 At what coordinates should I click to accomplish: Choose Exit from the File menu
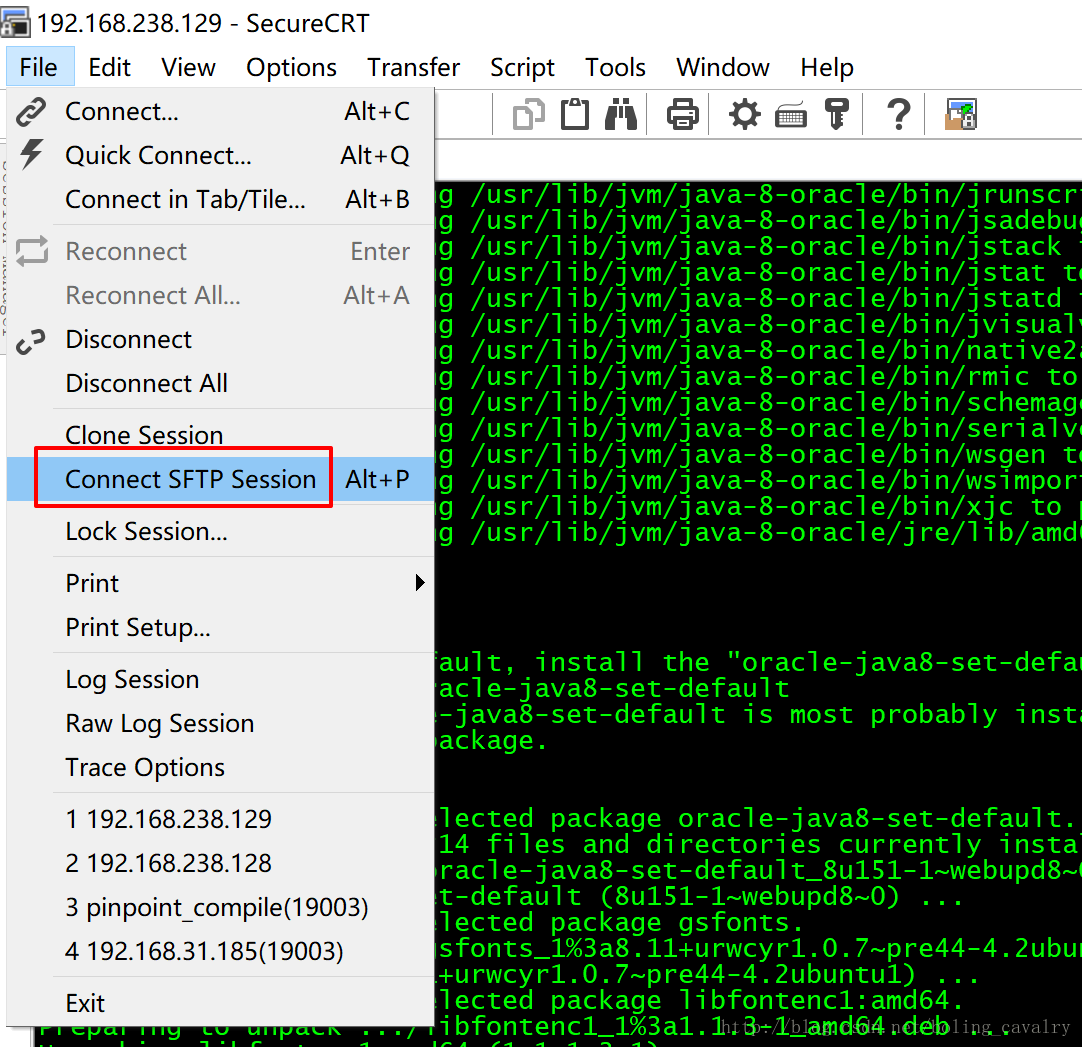[220, 1004]
